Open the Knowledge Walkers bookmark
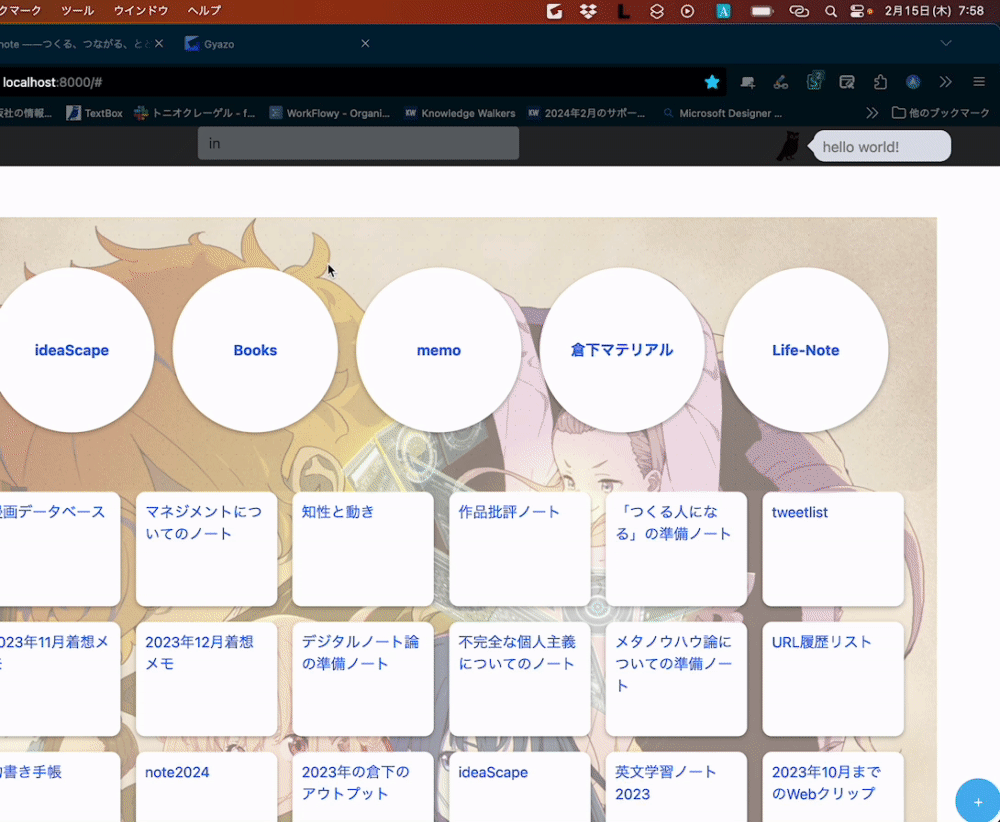 tap(460, 113)
